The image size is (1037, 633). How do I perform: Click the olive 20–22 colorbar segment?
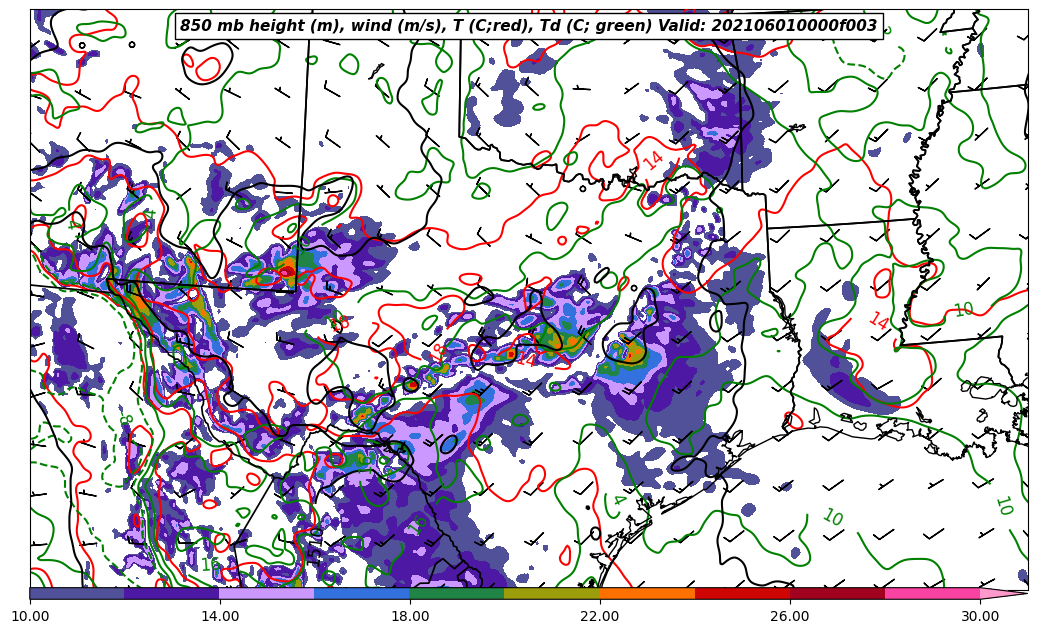[x=552, y=593]
